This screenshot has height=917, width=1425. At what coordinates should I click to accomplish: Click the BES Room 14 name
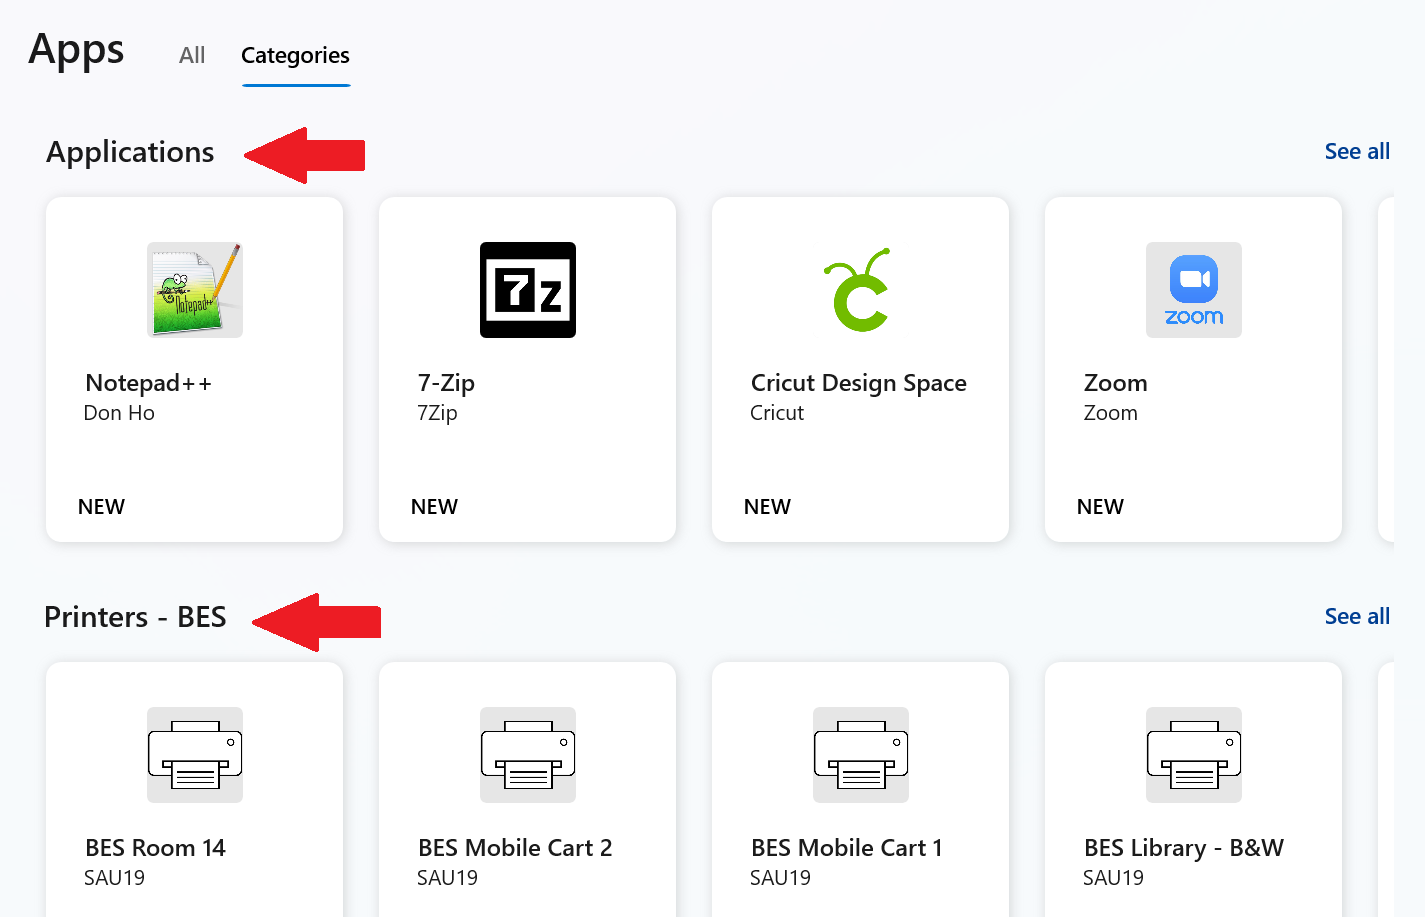point(155,848)
